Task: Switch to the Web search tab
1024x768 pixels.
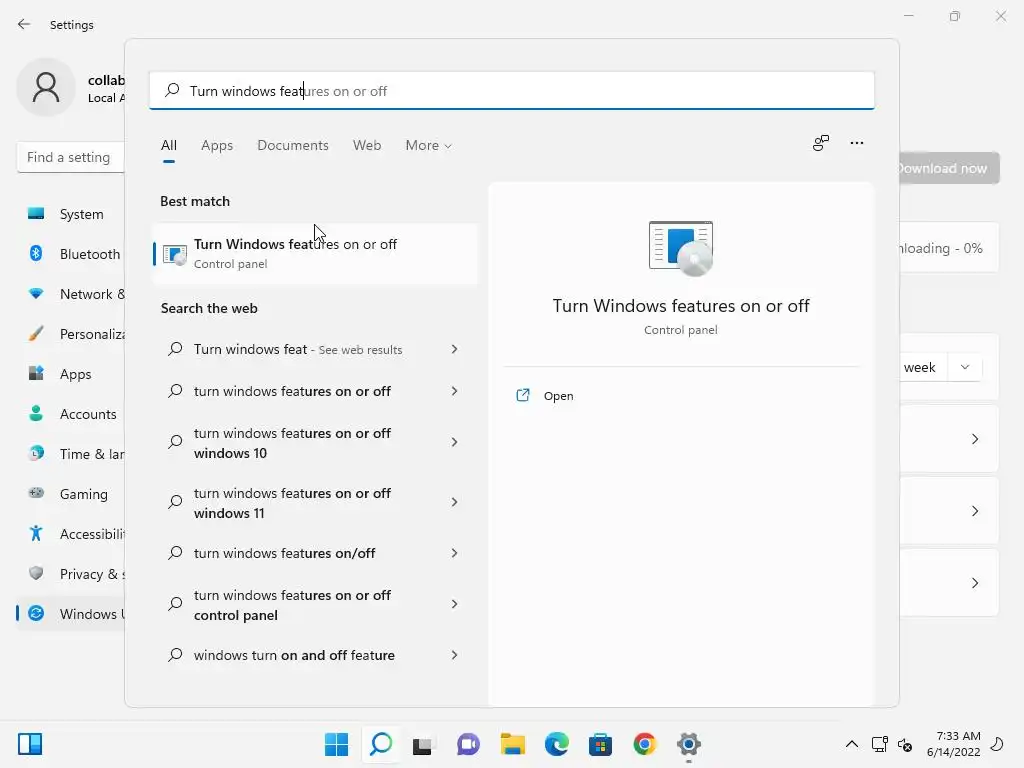Action: (367, 145)
